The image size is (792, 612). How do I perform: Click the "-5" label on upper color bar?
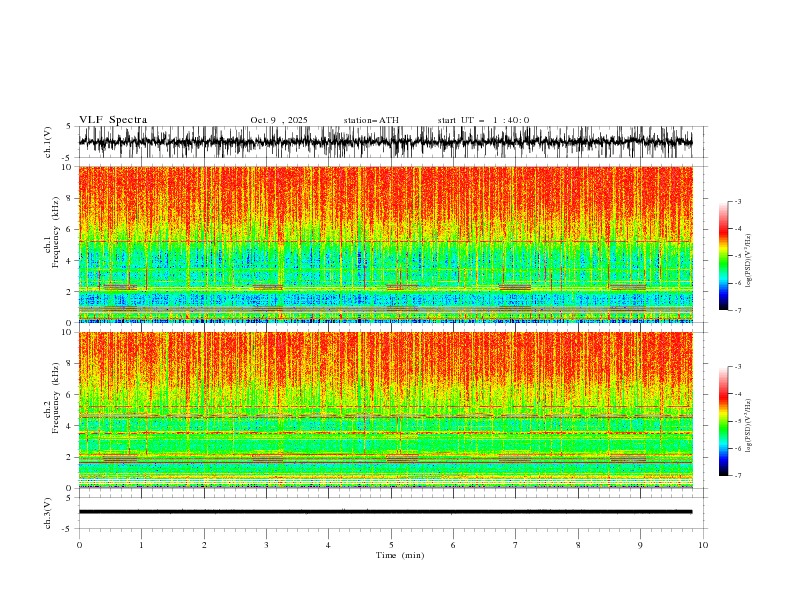tap(737, 256)
